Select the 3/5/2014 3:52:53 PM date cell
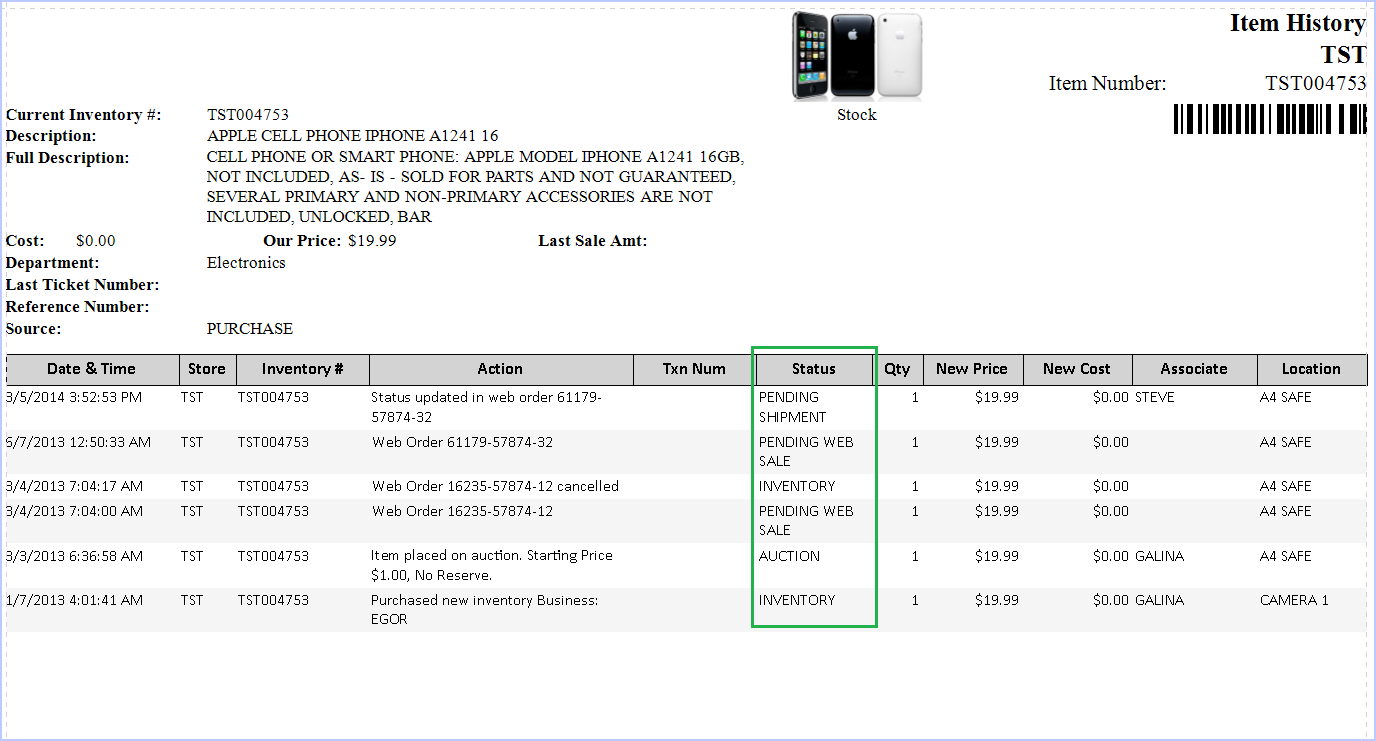1376x741 pixels. pyautogui.click(x=74, y=397)
